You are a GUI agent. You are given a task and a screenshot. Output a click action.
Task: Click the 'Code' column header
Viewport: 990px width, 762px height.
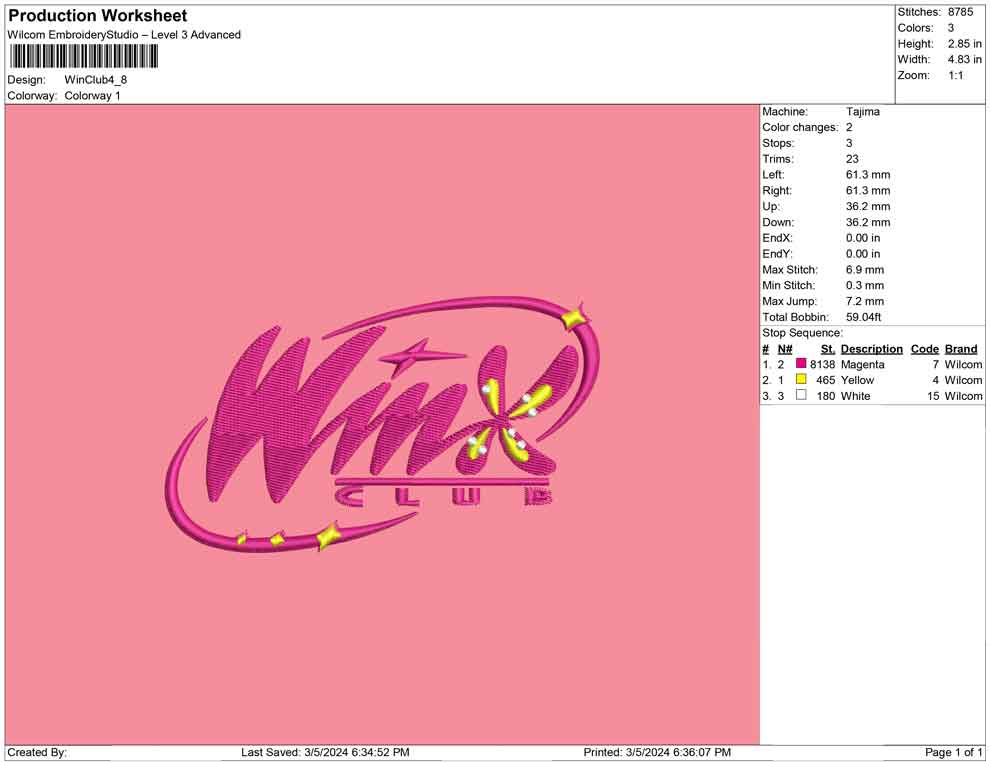(924, 349)
